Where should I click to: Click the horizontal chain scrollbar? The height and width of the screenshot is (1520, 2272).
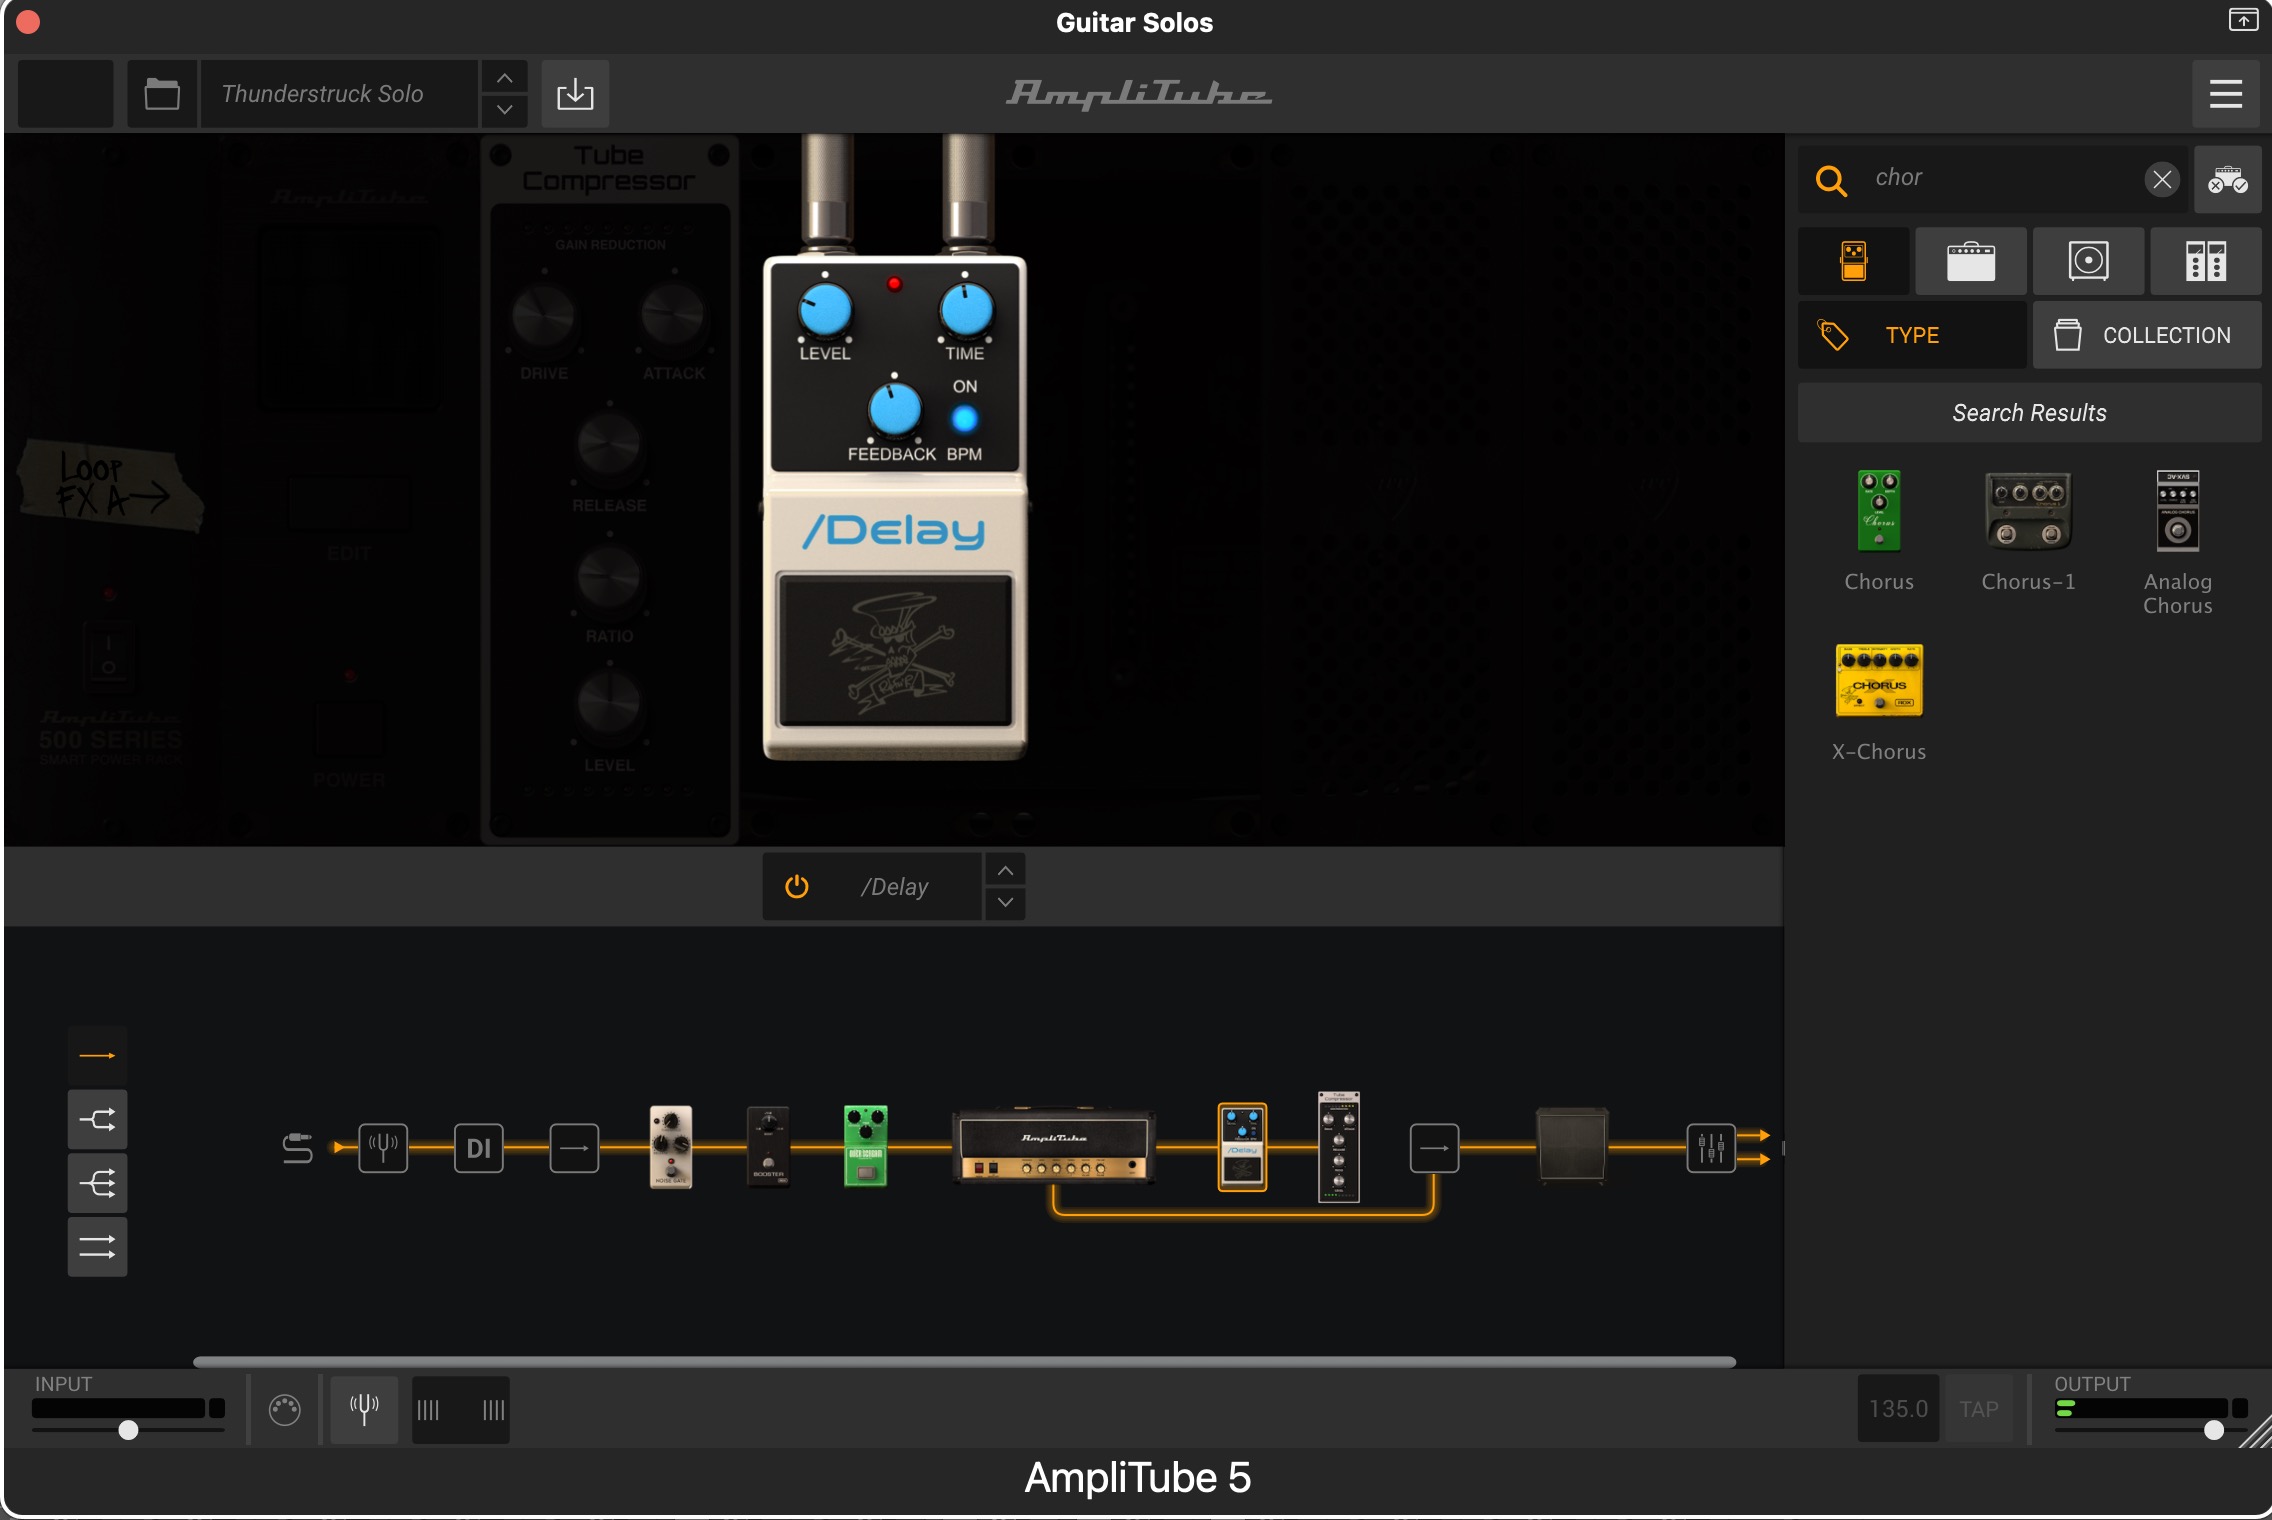[x=964, y=1362]
